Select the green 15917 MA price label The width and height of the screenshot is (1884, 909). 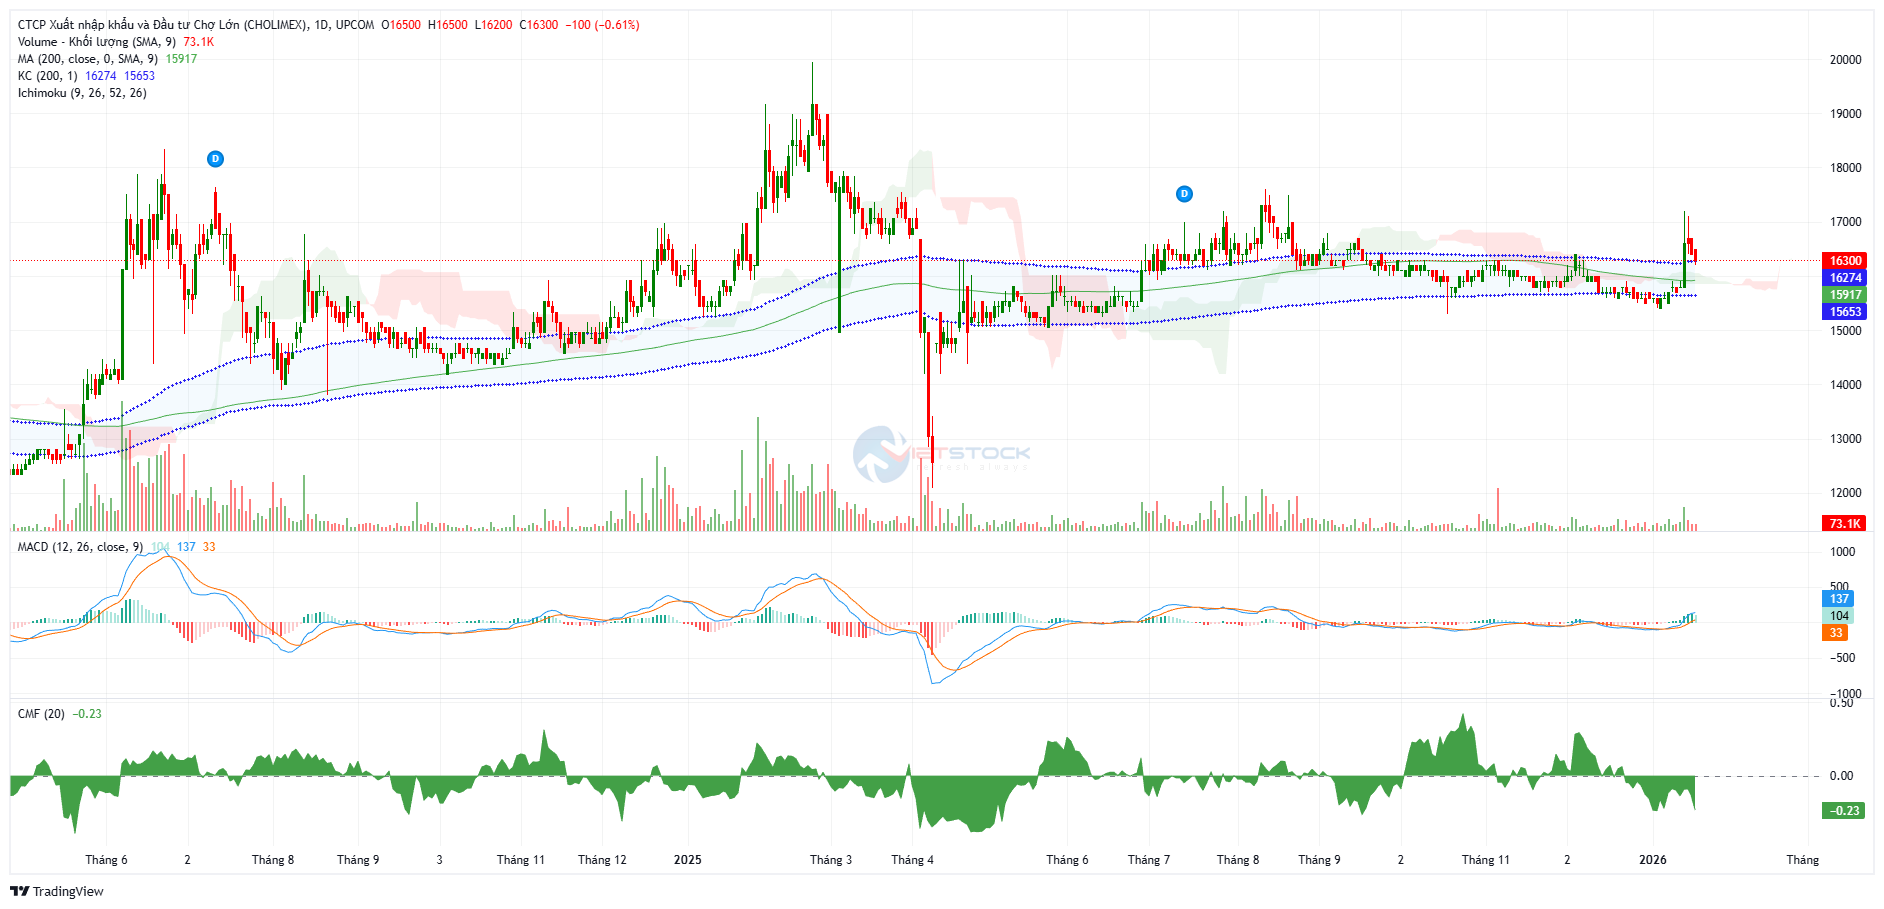[x=1844, y=295]
